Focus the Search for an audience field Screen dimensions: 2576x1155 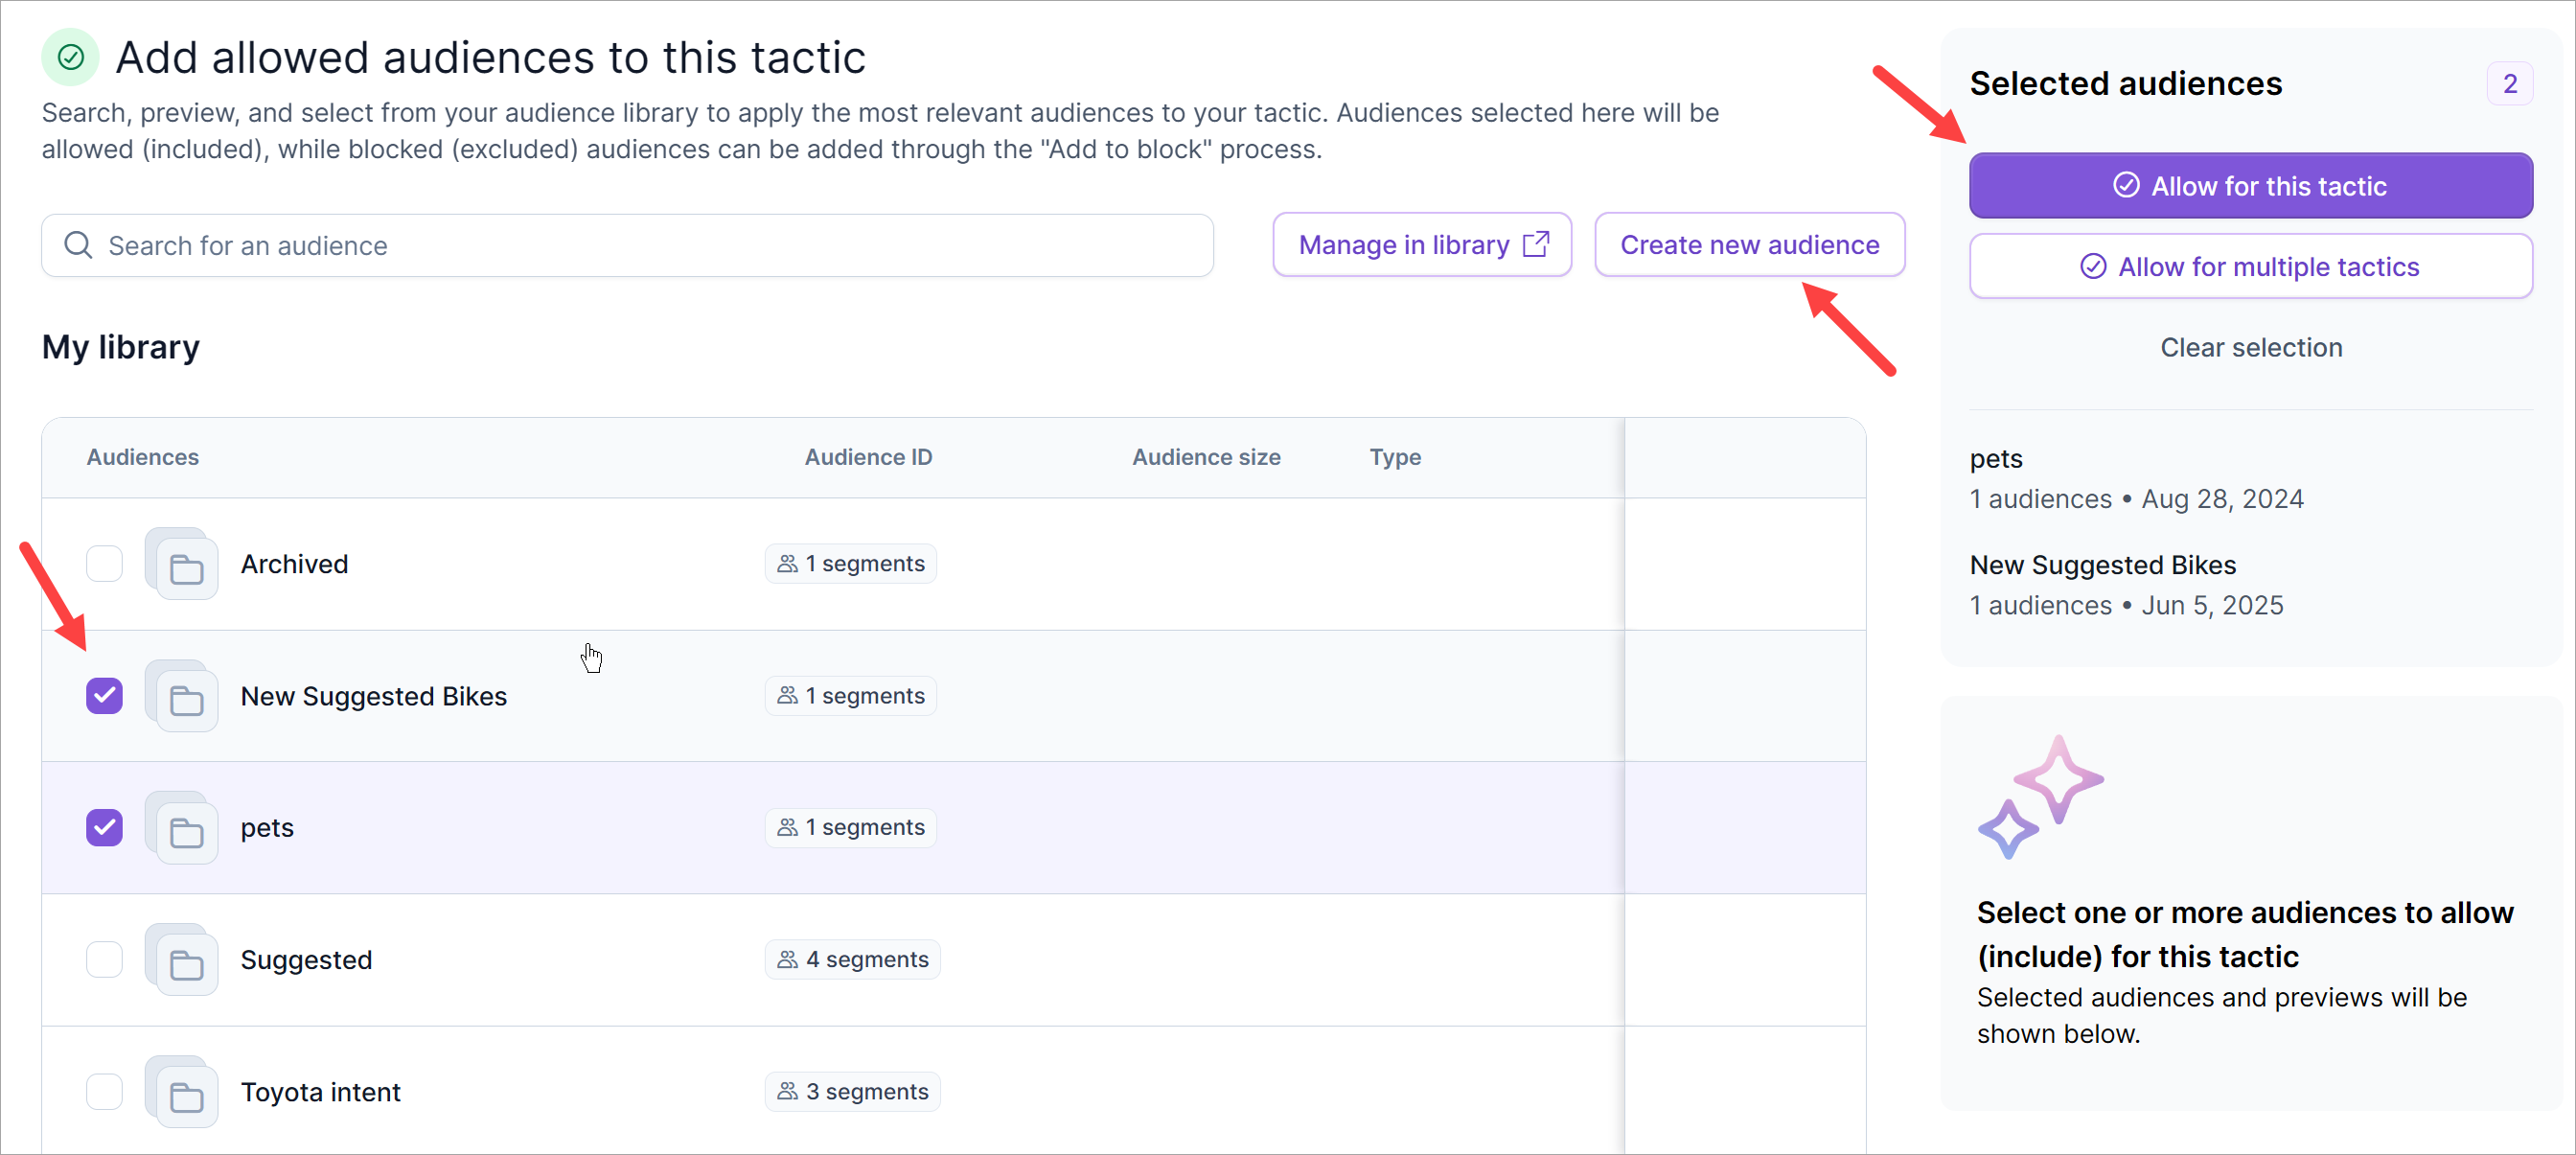[x=640, y=245]
